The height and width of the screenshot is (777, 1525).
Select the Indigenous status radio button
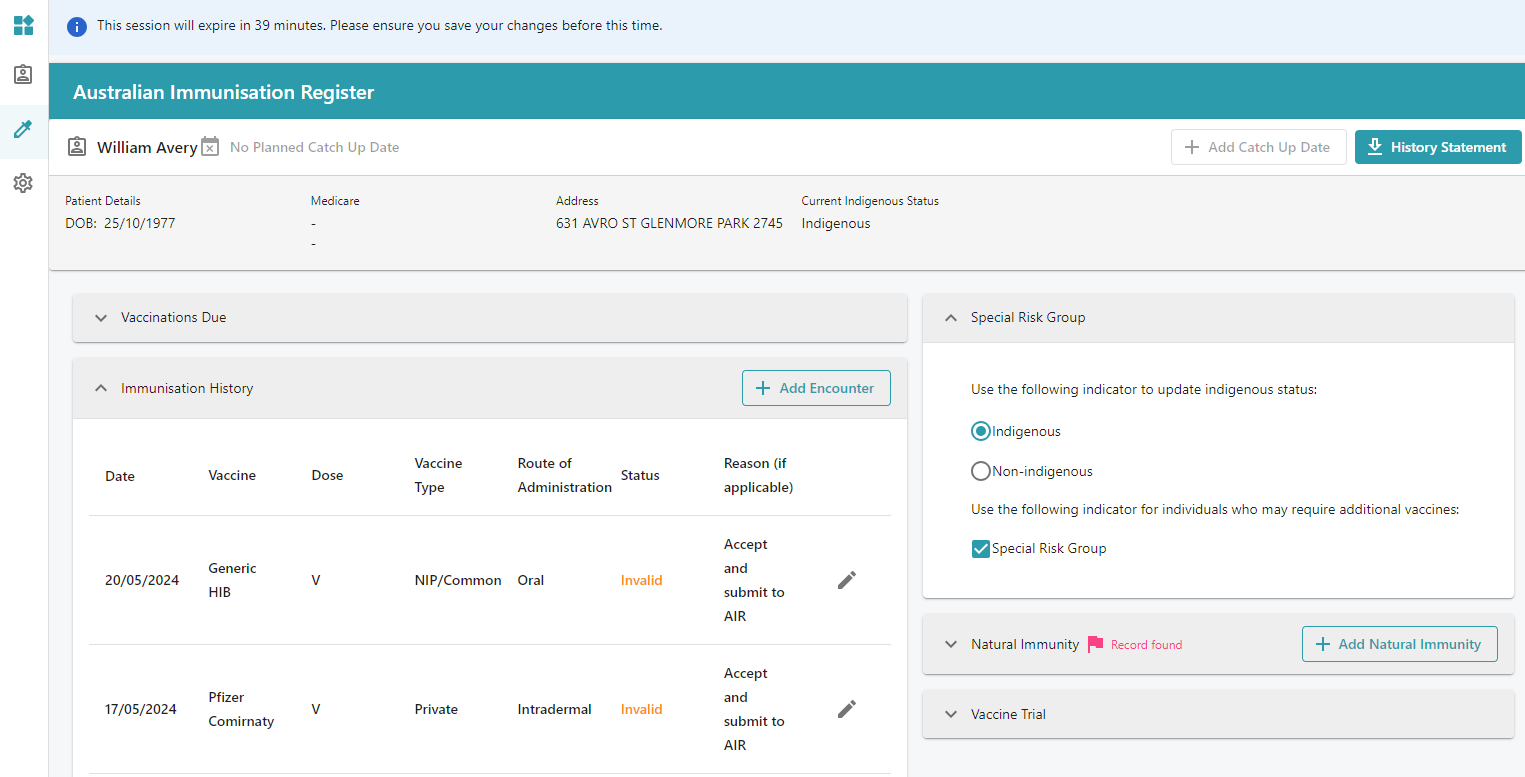pyautogui.click(x=981, y=431)
